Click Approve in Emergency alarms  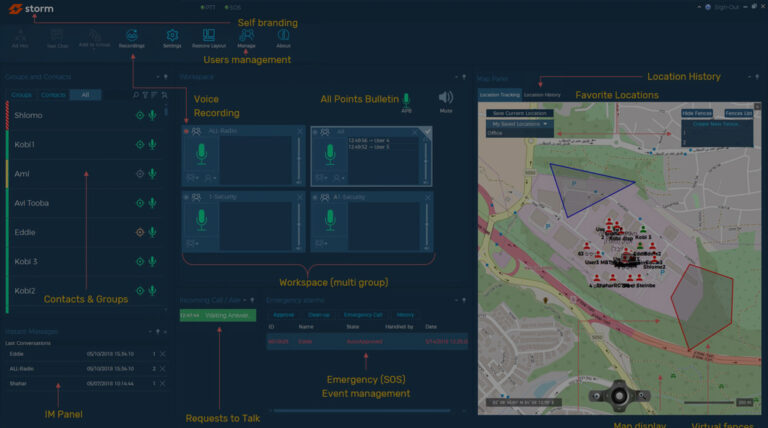284,315
